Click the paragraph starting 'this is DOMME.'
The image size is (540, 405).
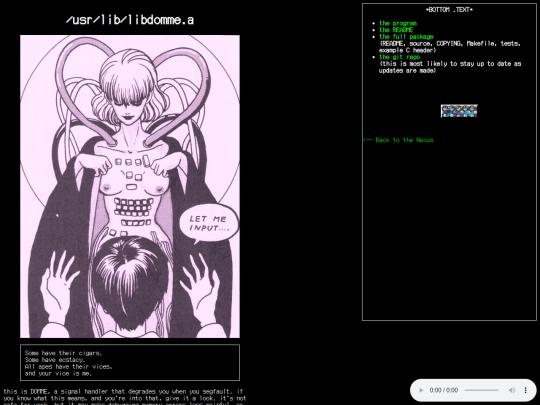[125, 398]
